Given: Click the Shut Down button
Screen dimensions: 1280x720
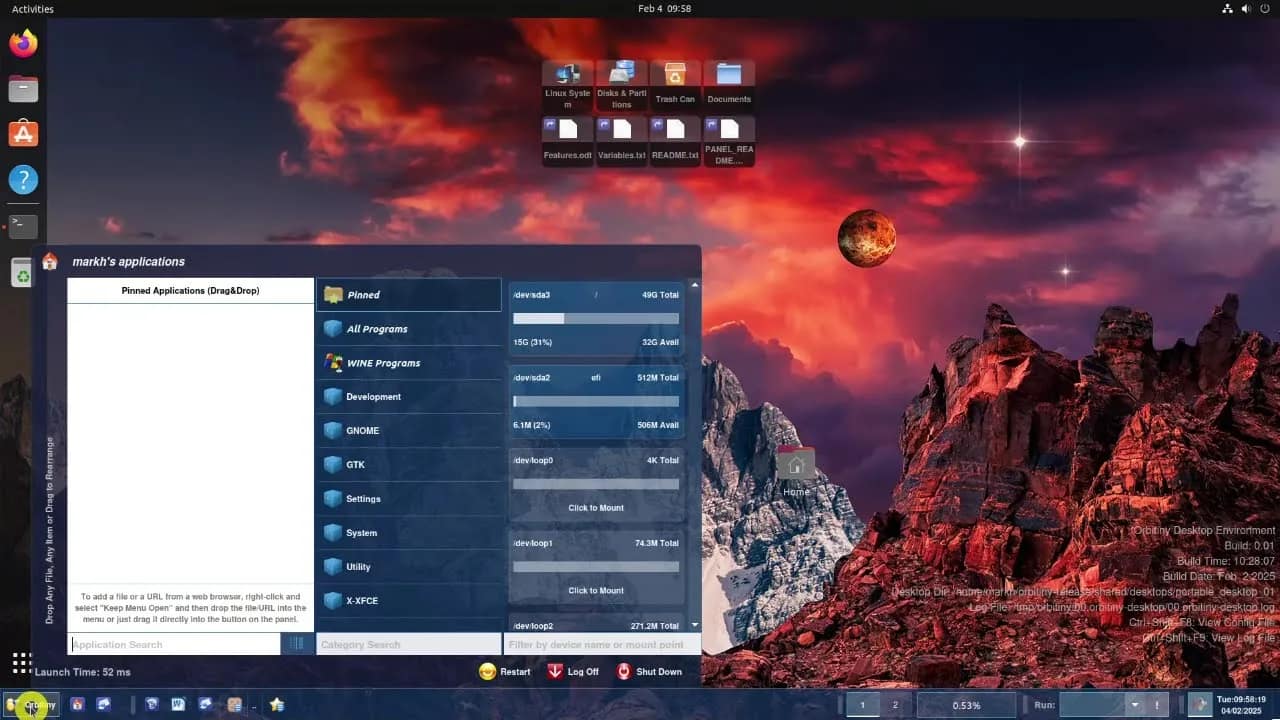Looking at the screenshot, I should point(649,672).
